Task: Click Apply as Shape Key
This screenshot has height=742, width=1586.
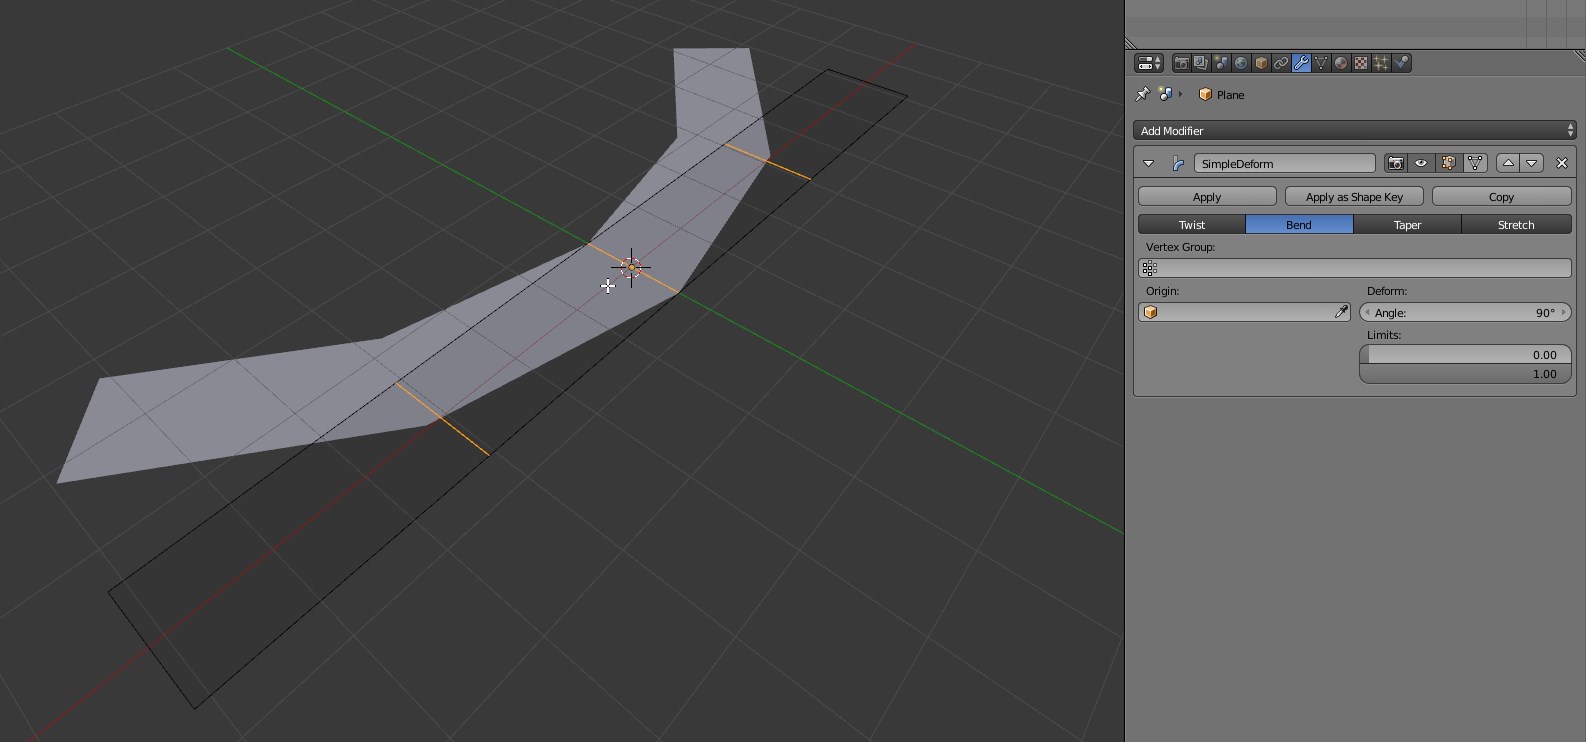Action: [1354, 197]
